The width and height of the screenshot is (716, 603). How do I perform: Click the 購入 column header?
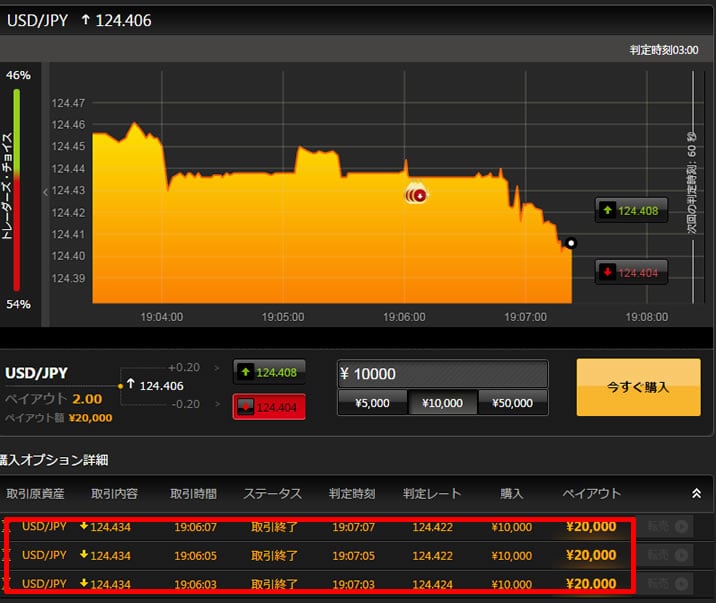511,493
